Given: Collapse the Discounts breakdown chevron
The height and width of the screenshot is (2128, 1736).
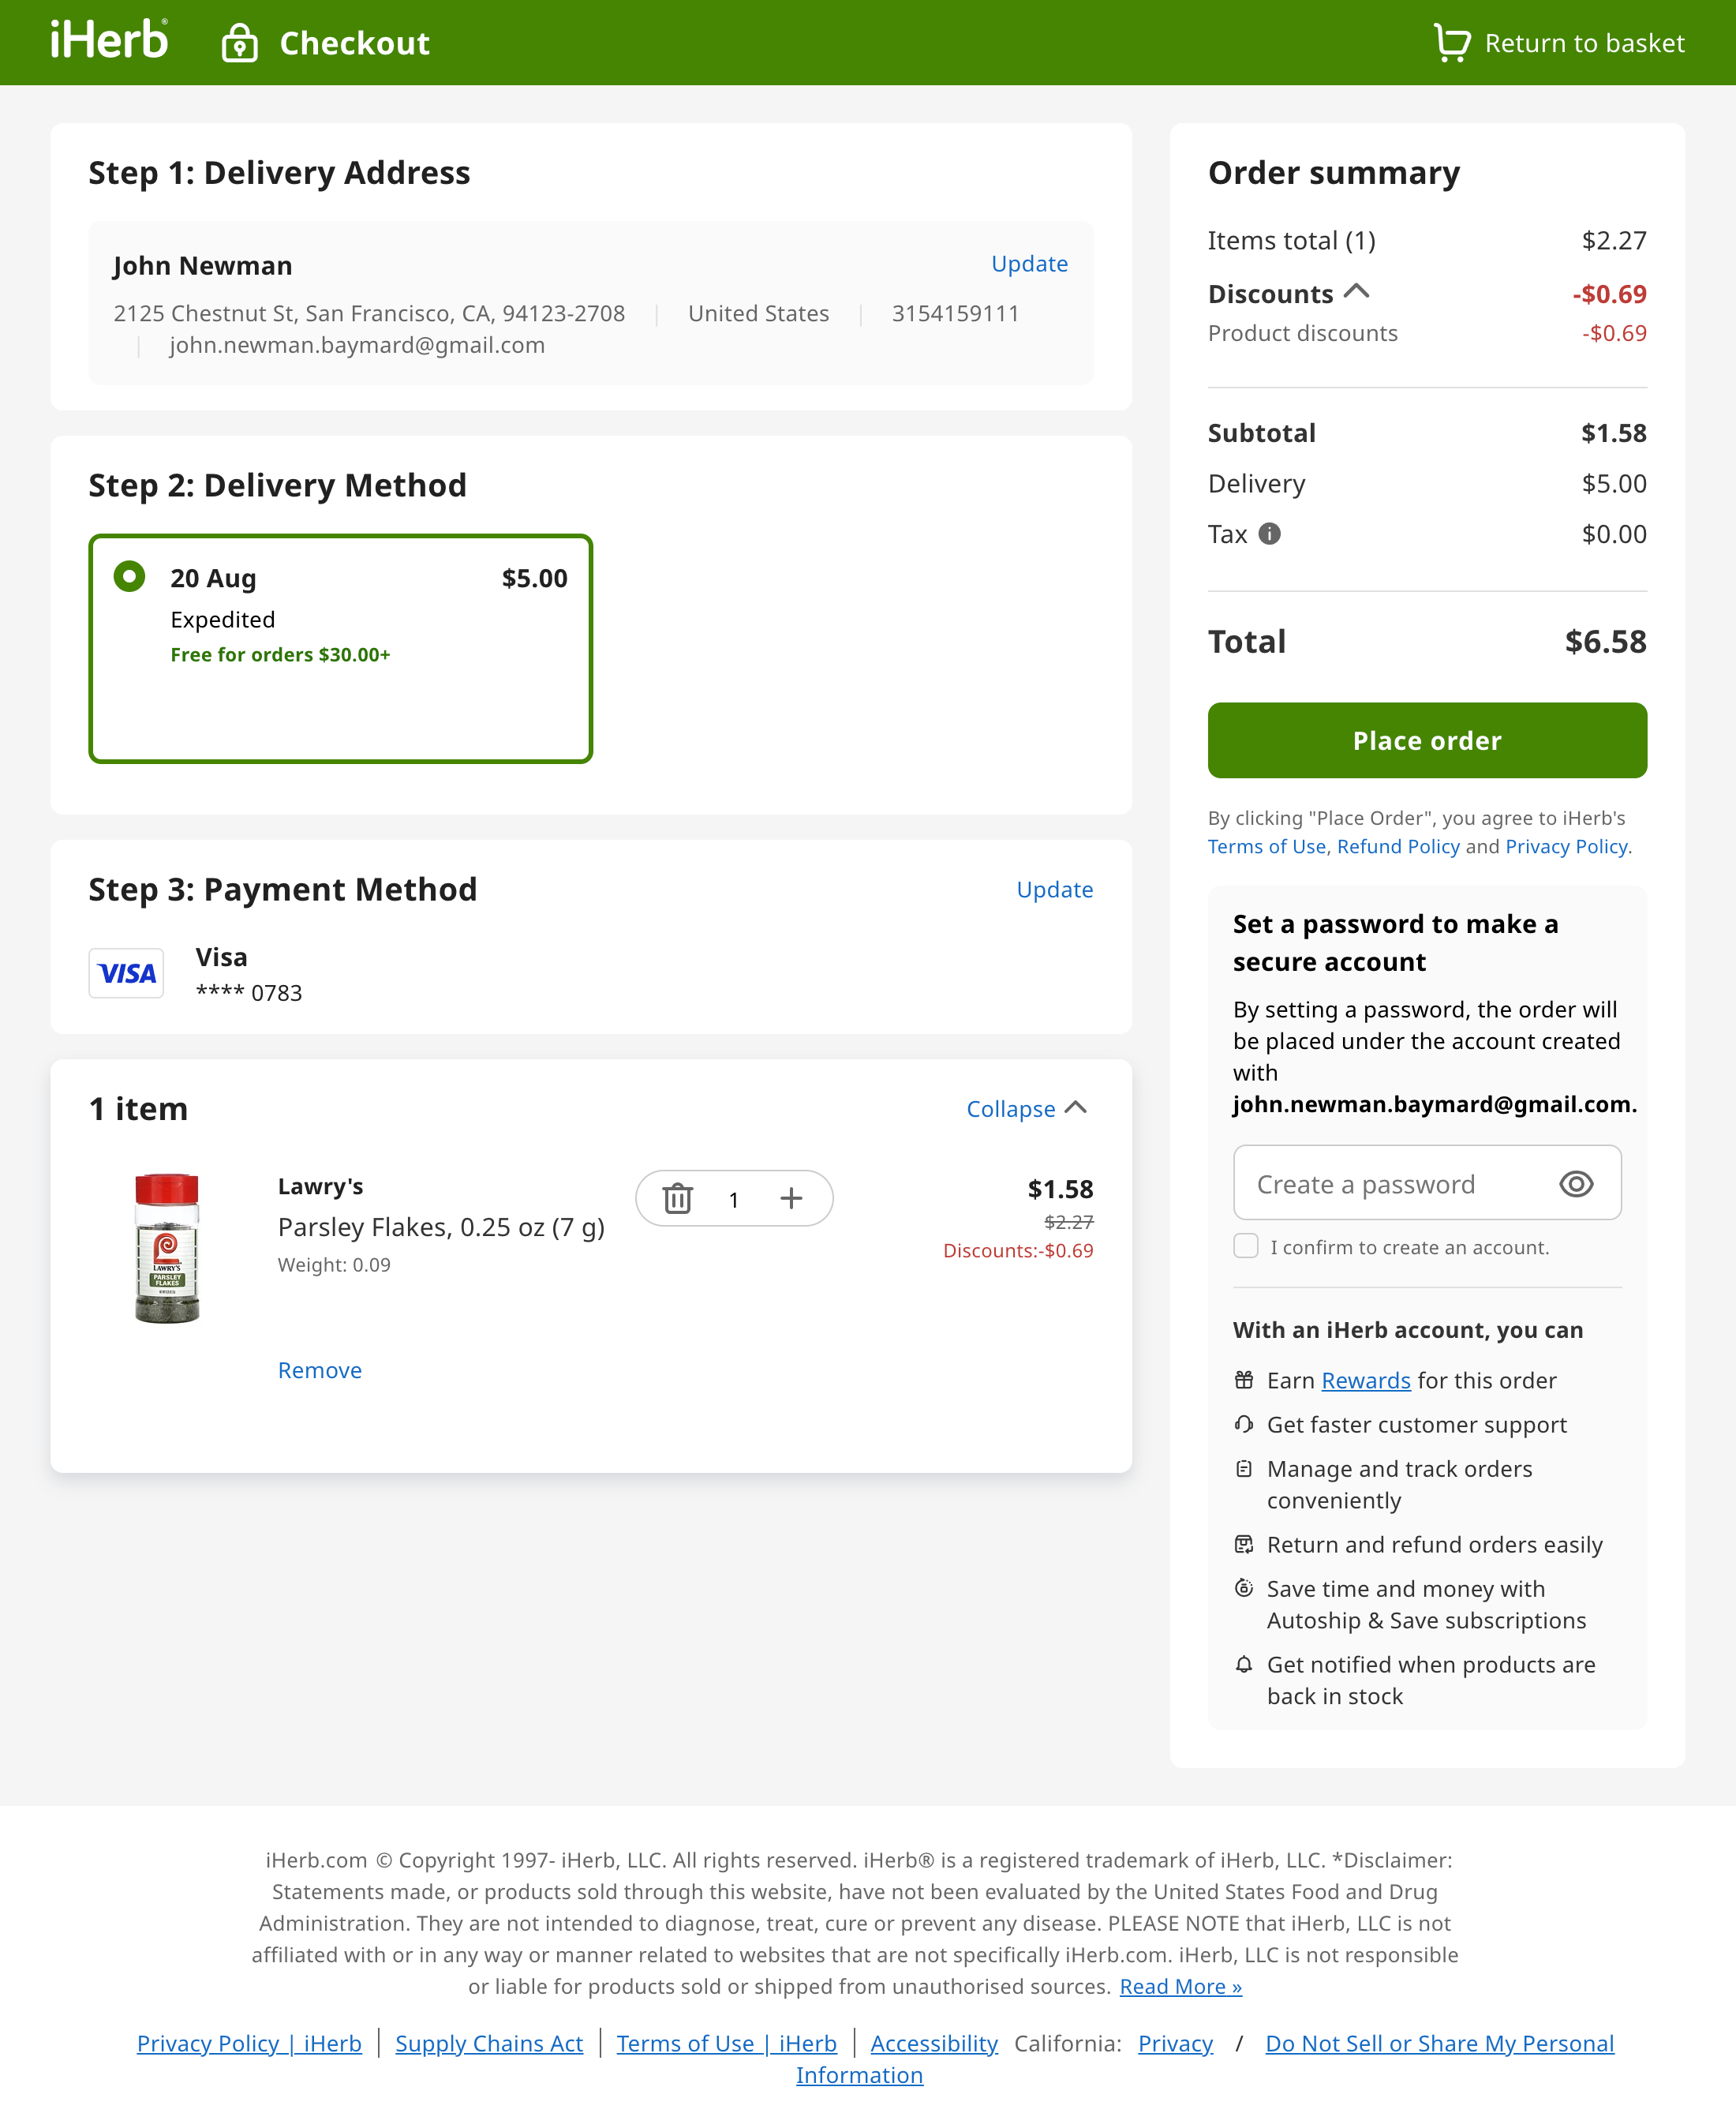Looking at the screenshot, I should tap(1359, 290).
